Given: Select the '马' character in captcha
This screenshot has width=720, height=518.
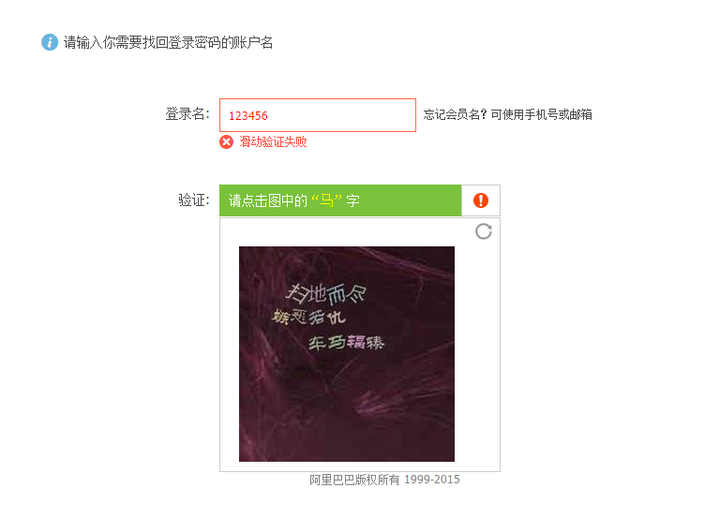Looking at the screenshot, I should (336, 342).
